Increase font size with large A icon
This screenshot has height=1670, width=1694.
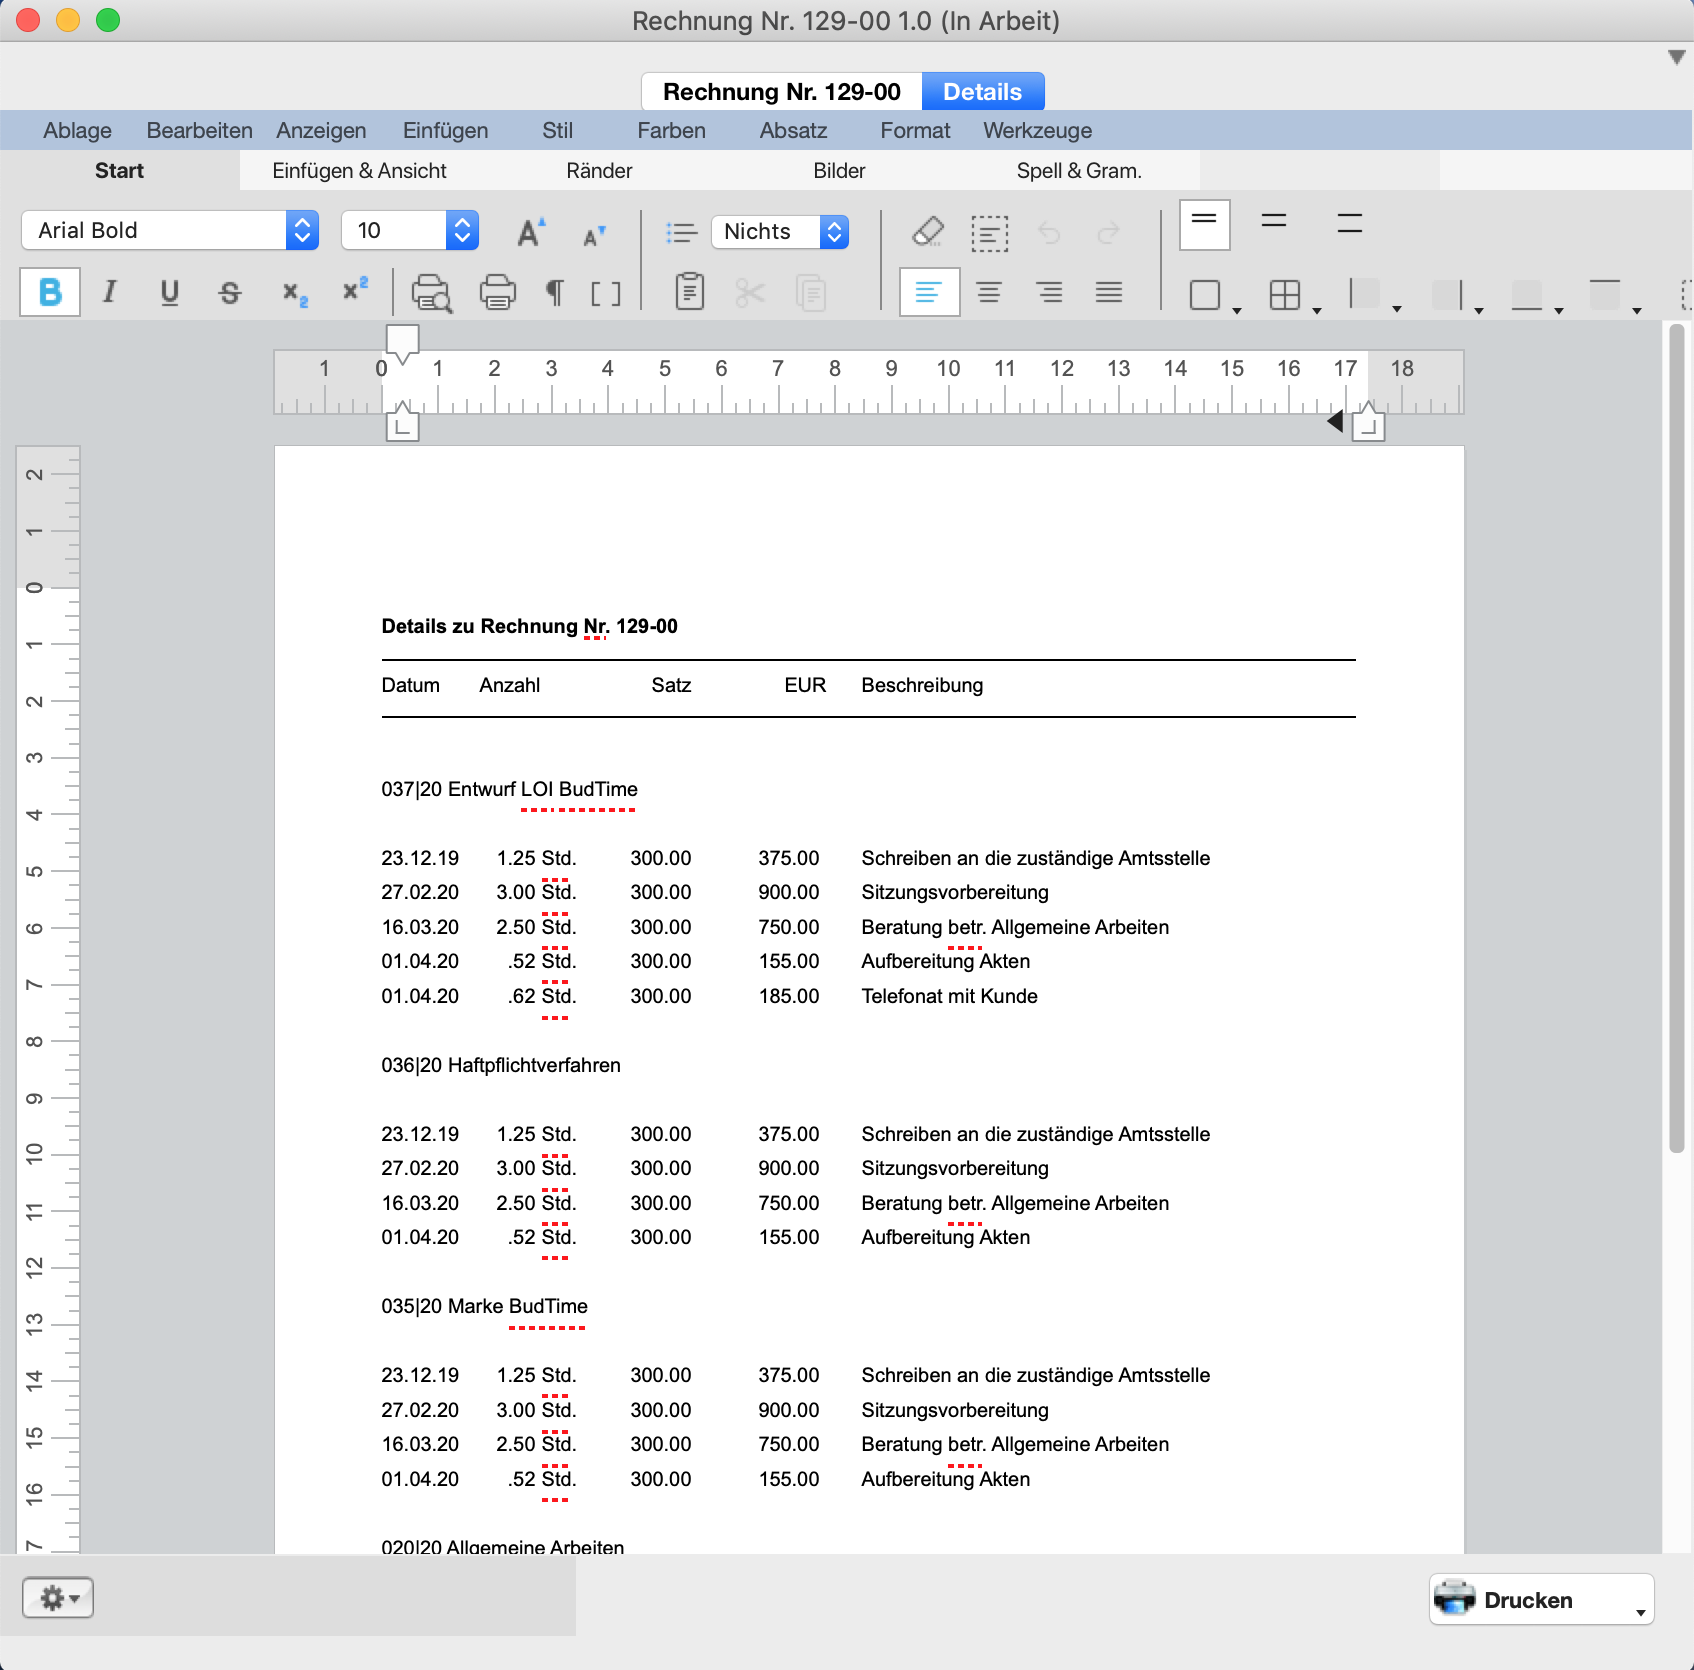point(531,232)
